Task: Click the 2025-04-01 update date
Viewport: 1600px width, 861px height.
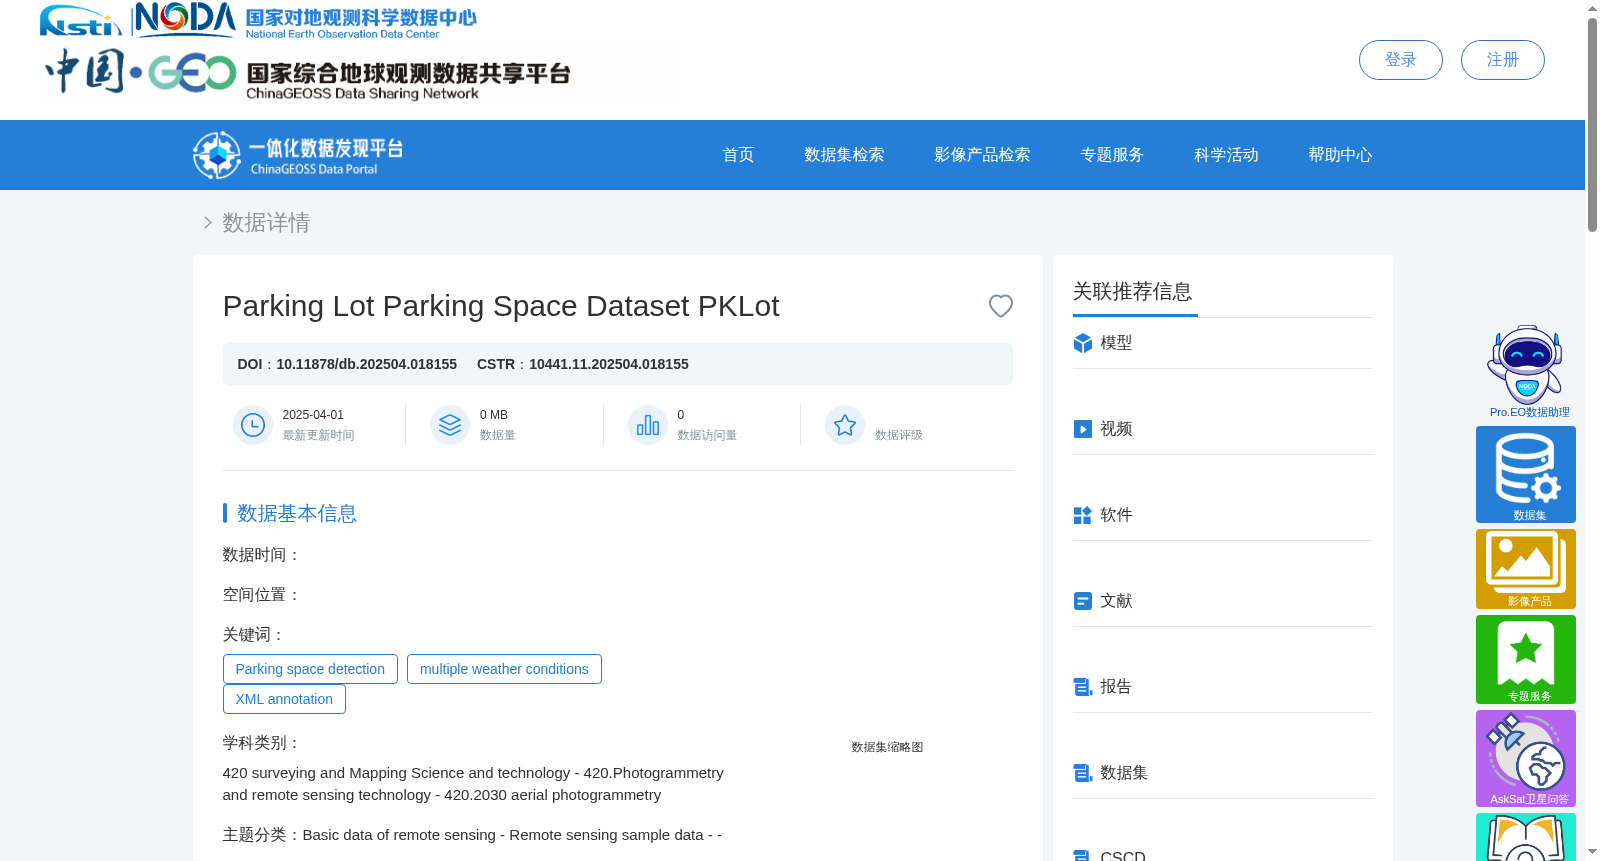Action: tap(313, 415)
